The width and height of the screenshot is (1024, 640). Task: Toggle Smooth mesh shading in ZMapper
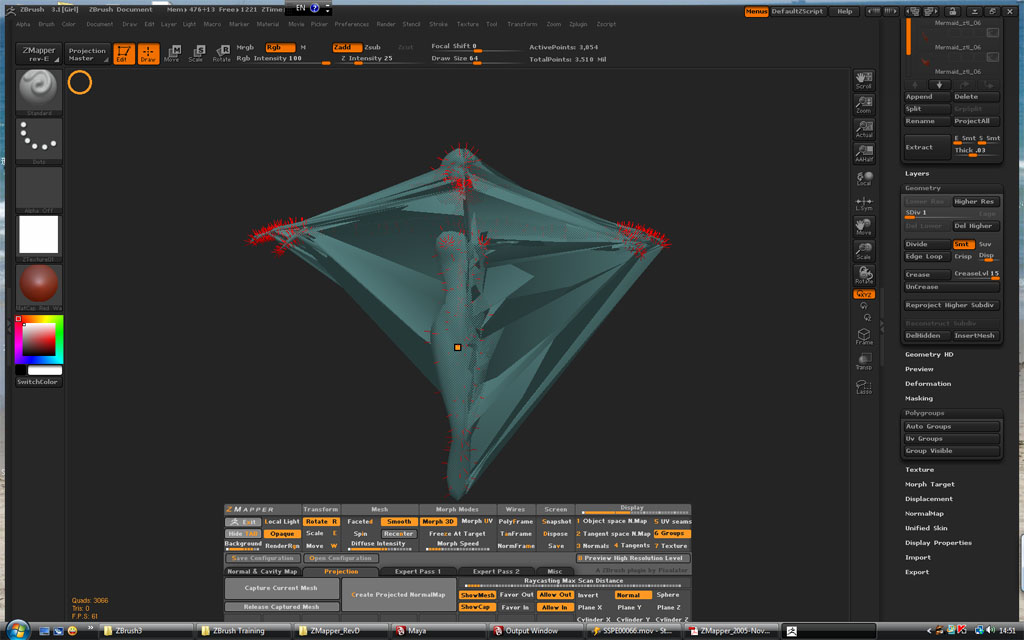point(399,522)
